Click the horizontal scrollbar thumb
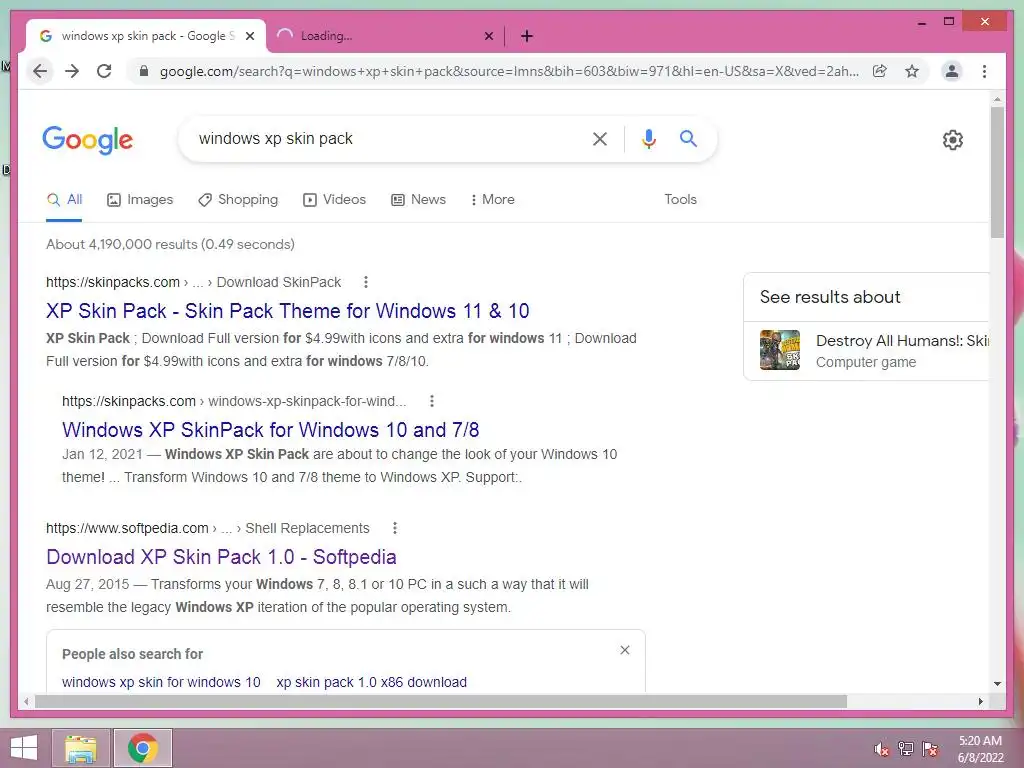Image resolution: width=1024 pixels, height=768 pixels. click(441, 701)
